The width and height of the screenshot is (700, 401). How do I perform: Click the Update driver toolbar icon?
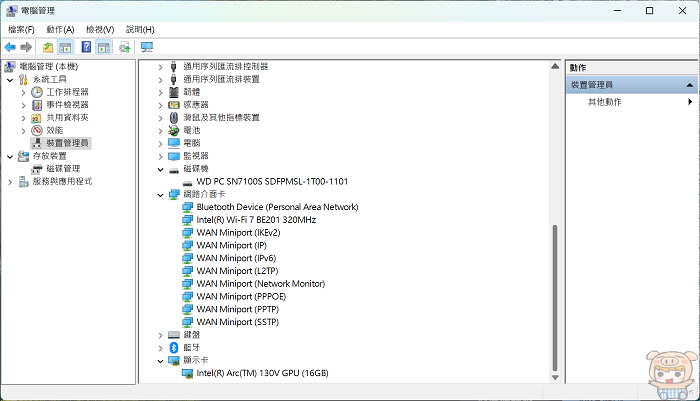click(125, 47)
